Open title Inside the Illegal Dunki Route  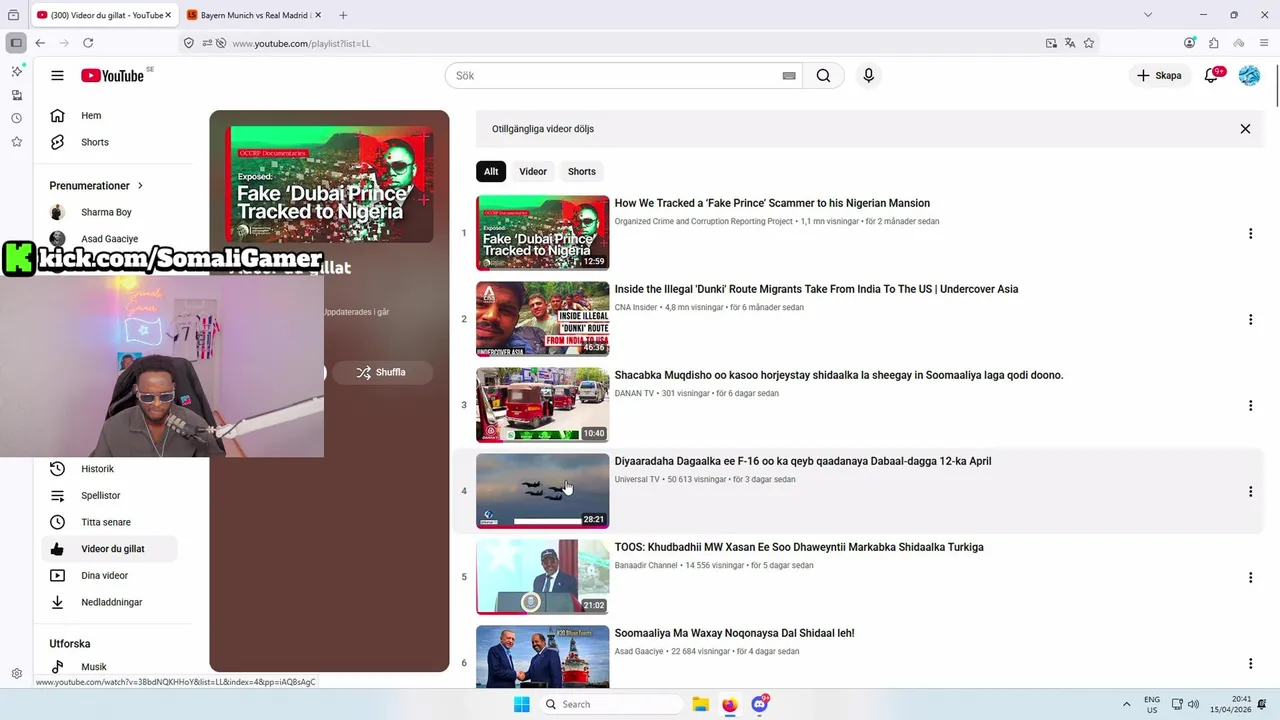816,289
